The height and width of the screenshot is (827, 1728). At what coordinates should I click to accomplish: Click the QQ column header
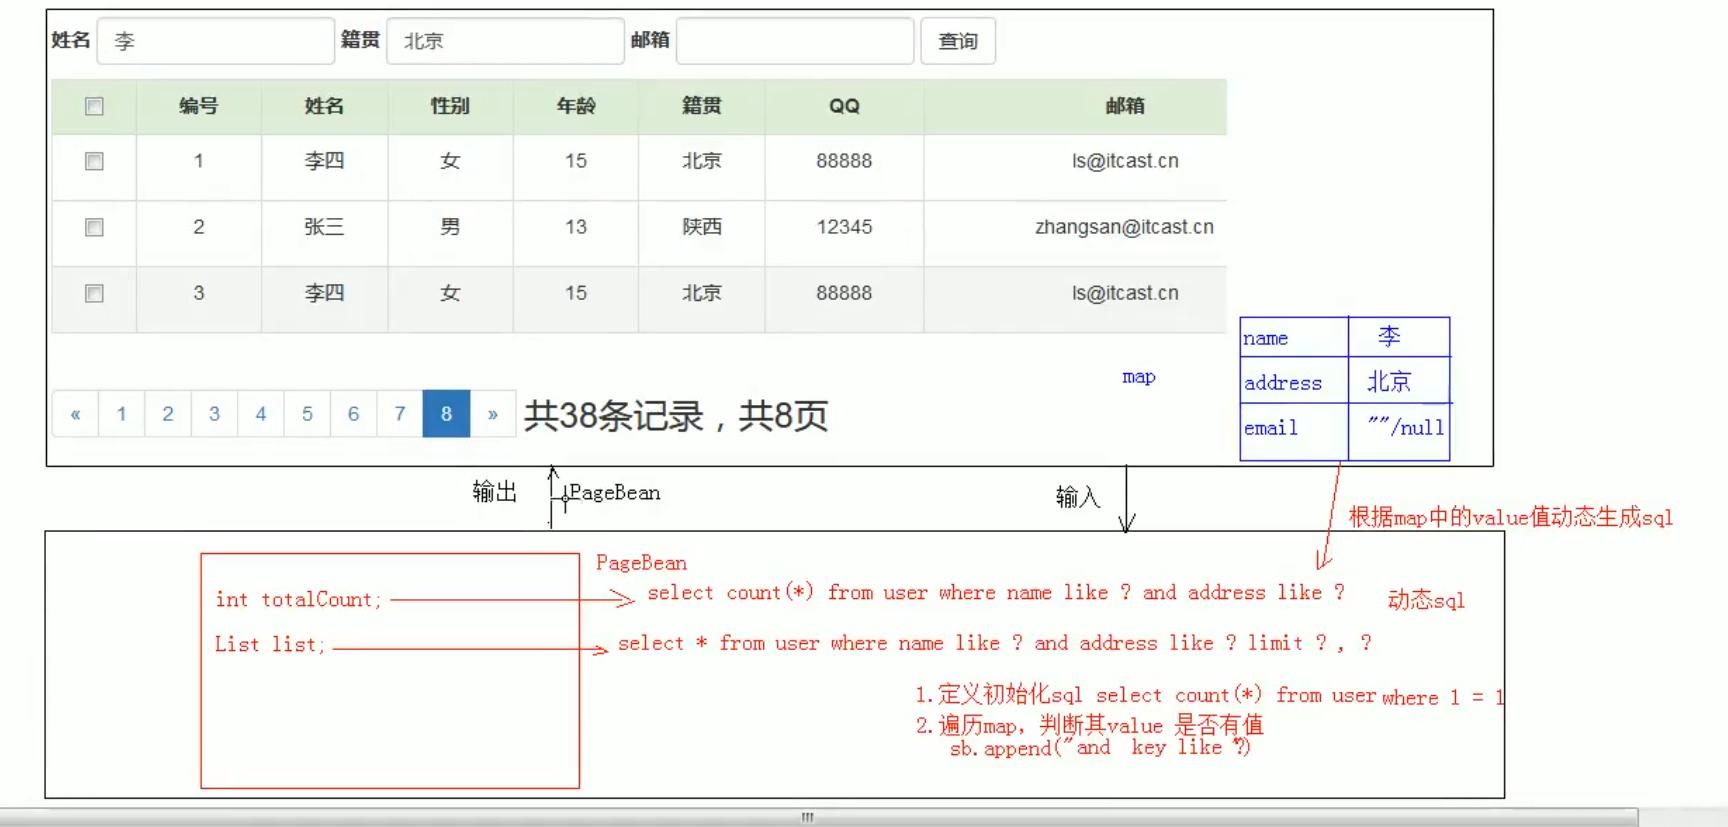(844, 106)
